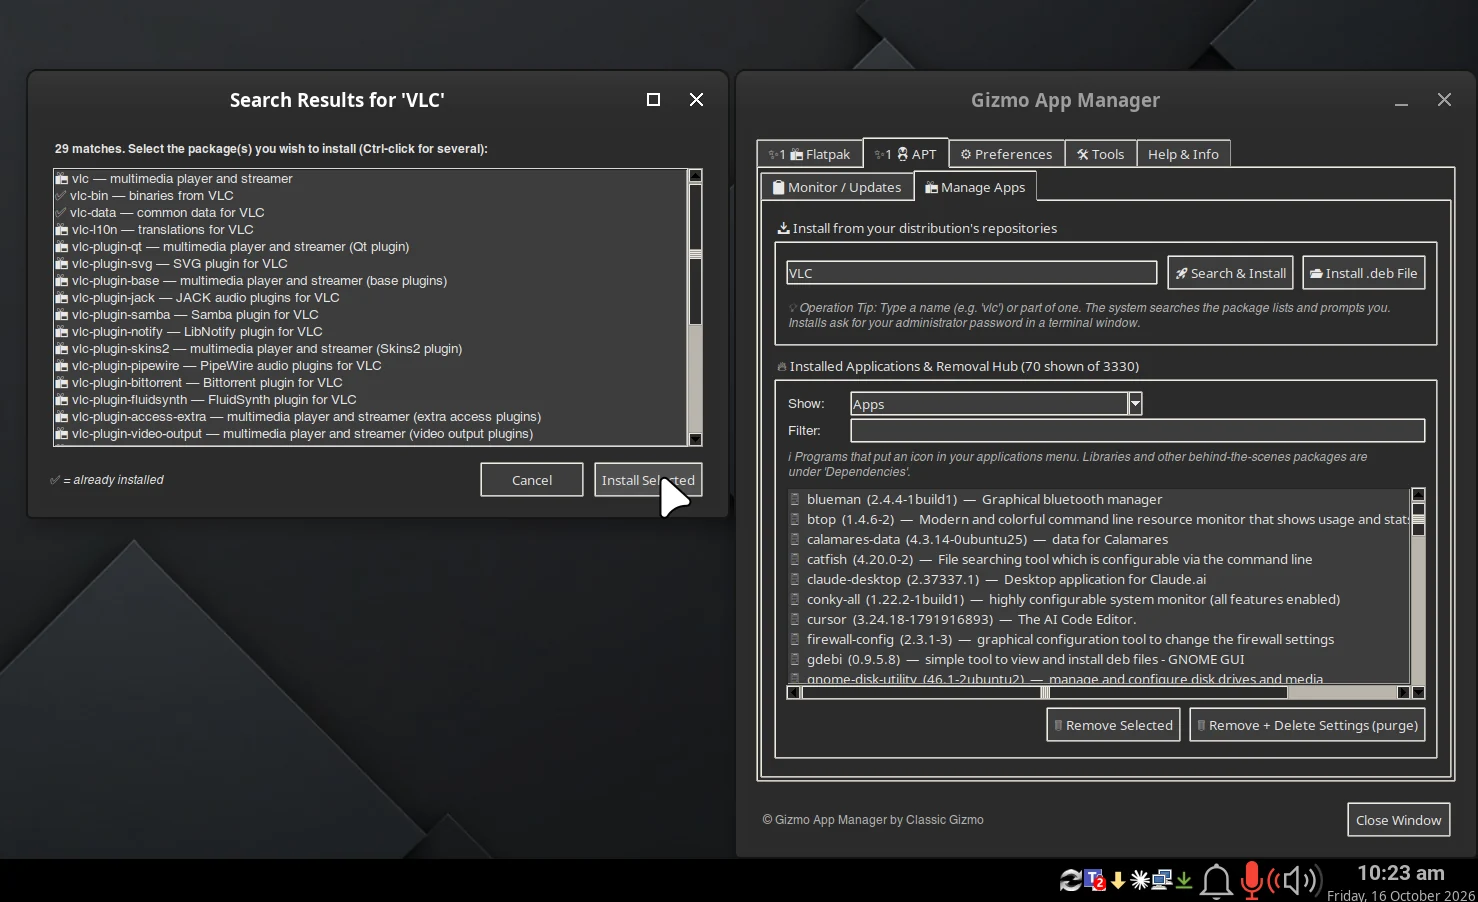The image size is (1478, 902).
Task: Click the Close Window button
Action: click(x=1398, y=820)
